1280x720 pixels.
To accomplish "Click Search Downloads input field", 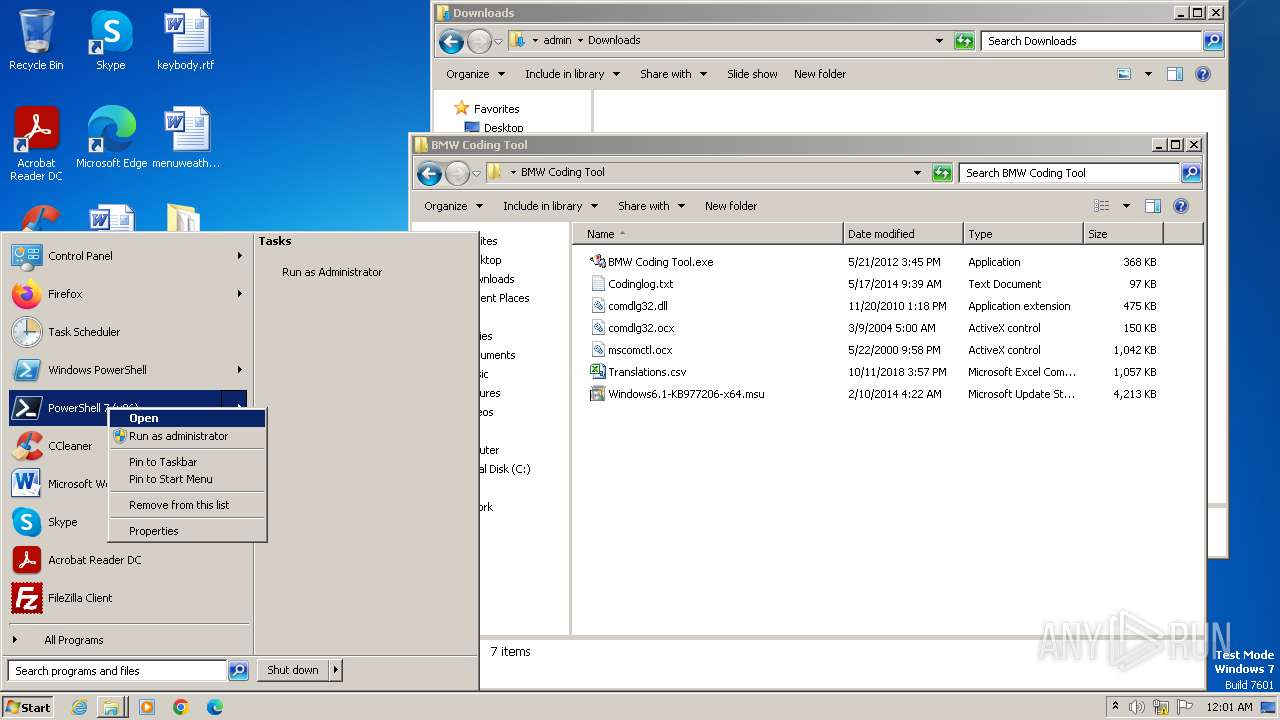I will (1092, 41).
